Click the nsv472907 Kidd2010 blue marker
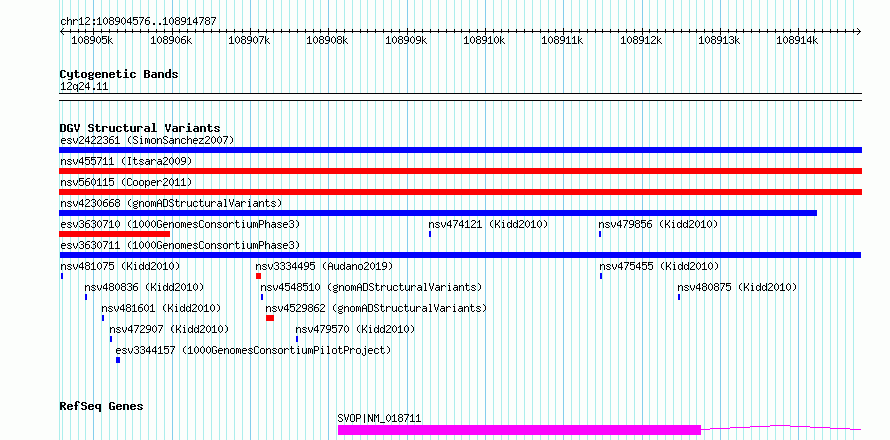 (x=111, y=339)
